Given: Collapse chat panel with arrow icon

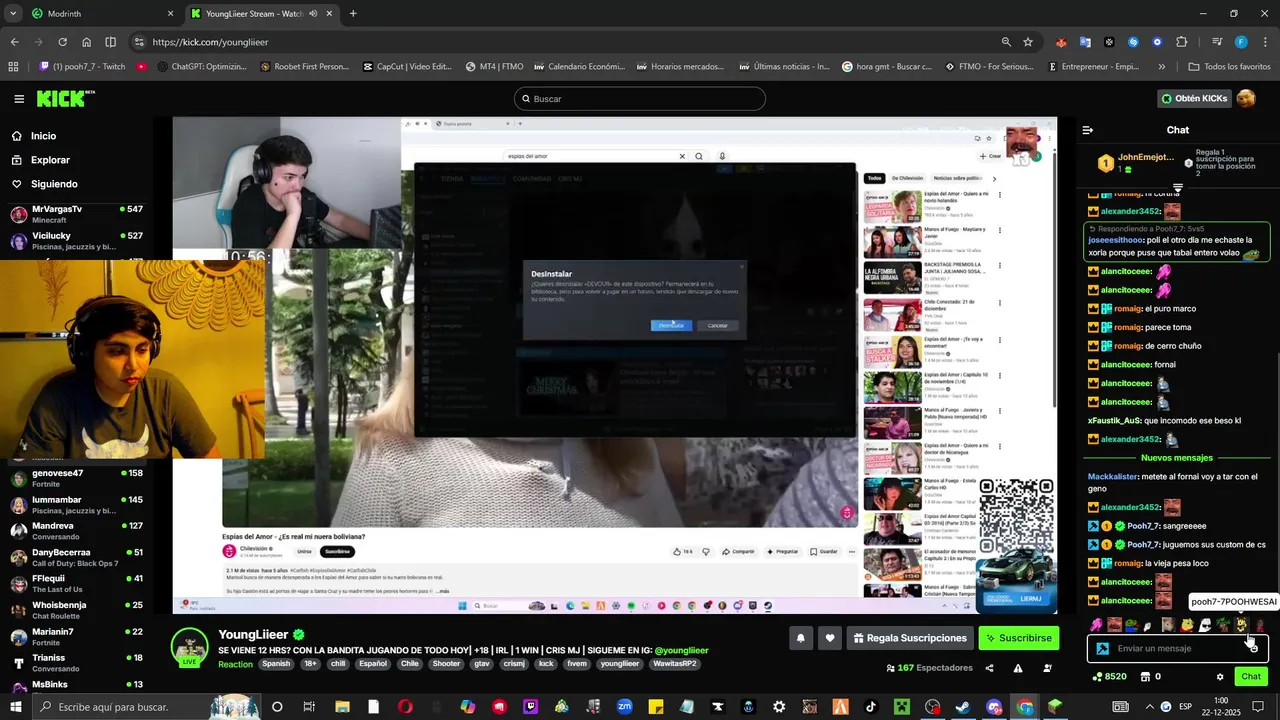Looking at the screenshot, I should pyautogui.click(x=1088, y=130).
